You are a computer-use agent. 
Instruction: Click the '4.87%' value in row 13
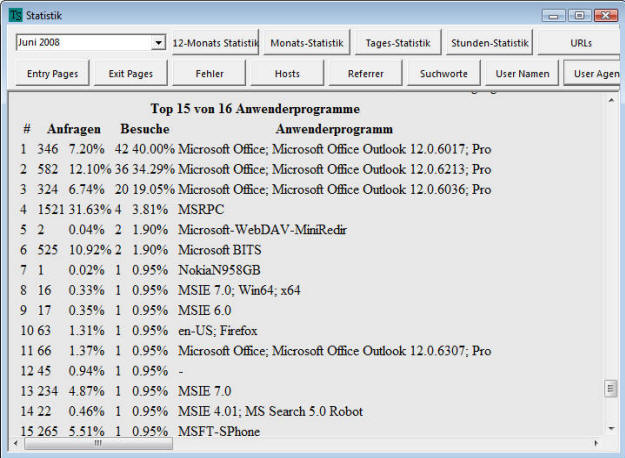point(86,391)
